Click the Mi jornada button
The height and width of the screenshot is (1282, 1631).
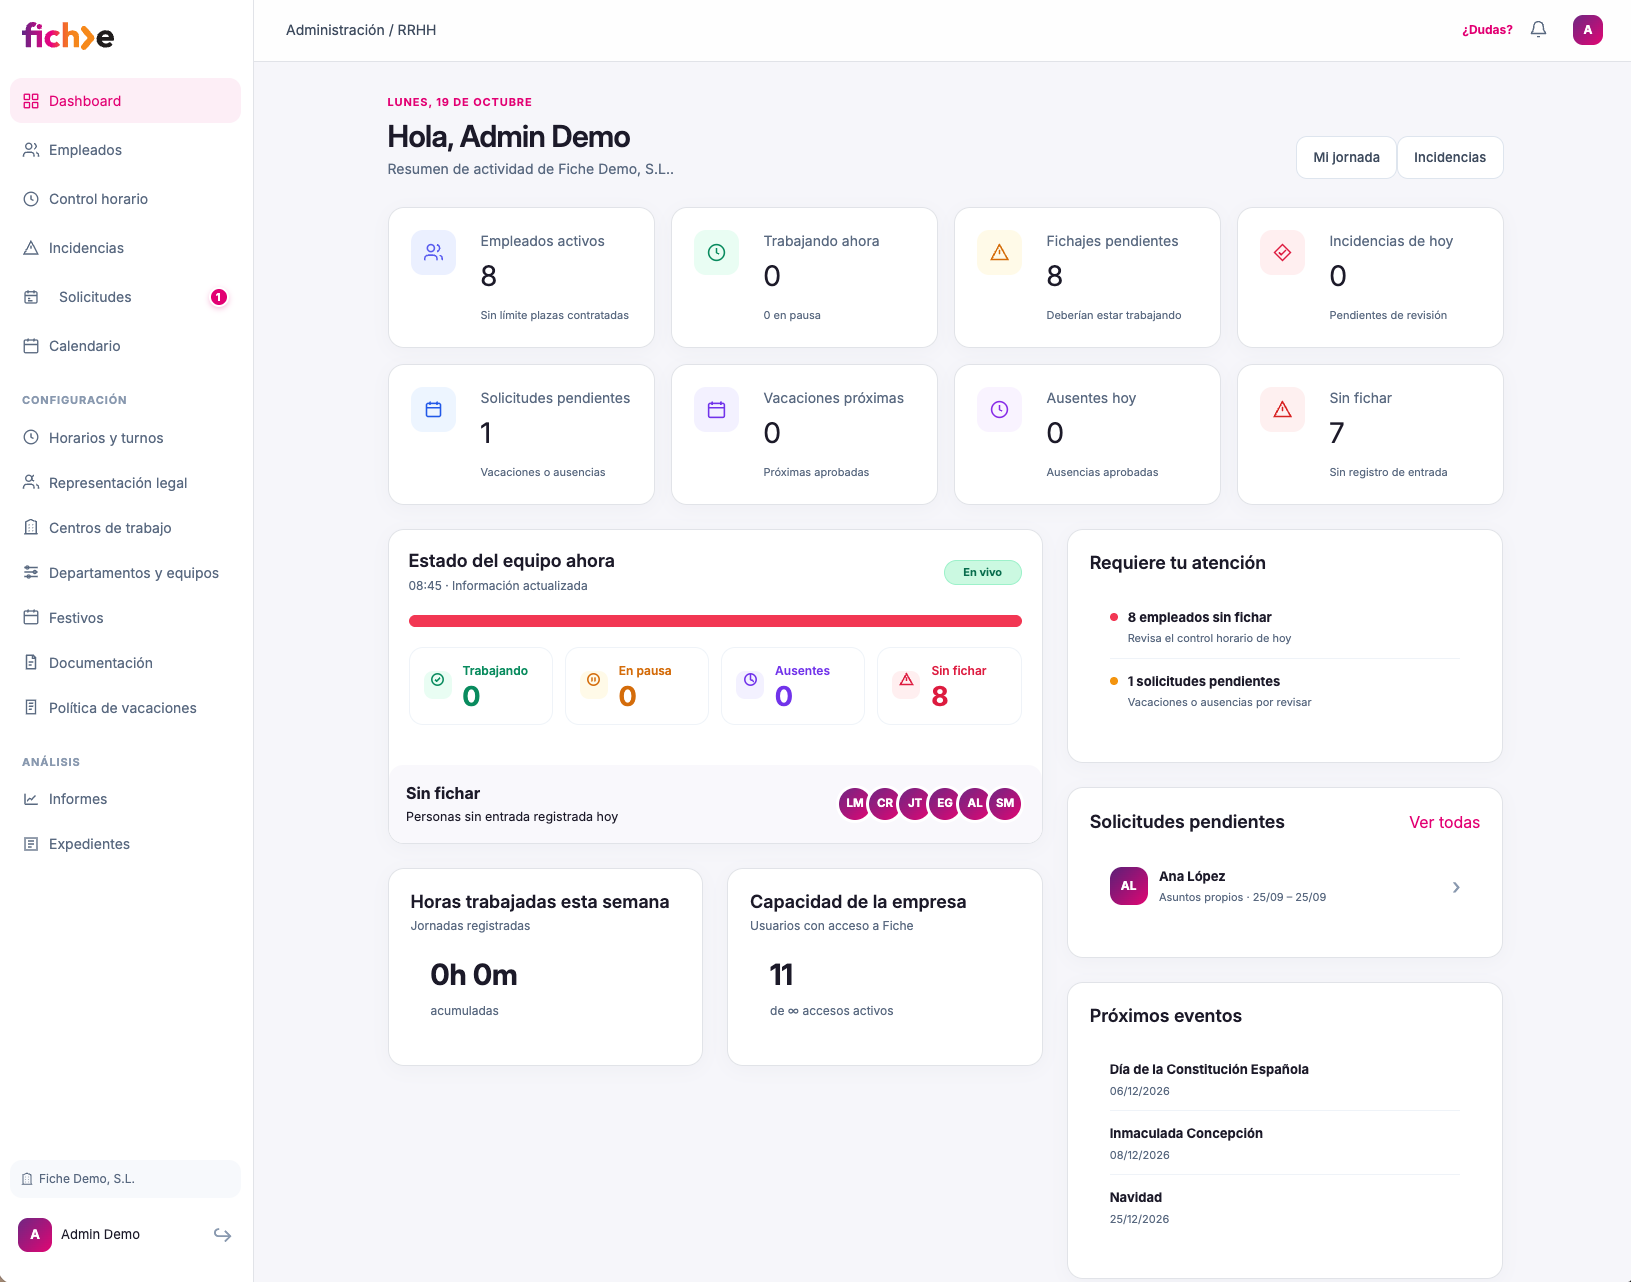pos(1346,158)
